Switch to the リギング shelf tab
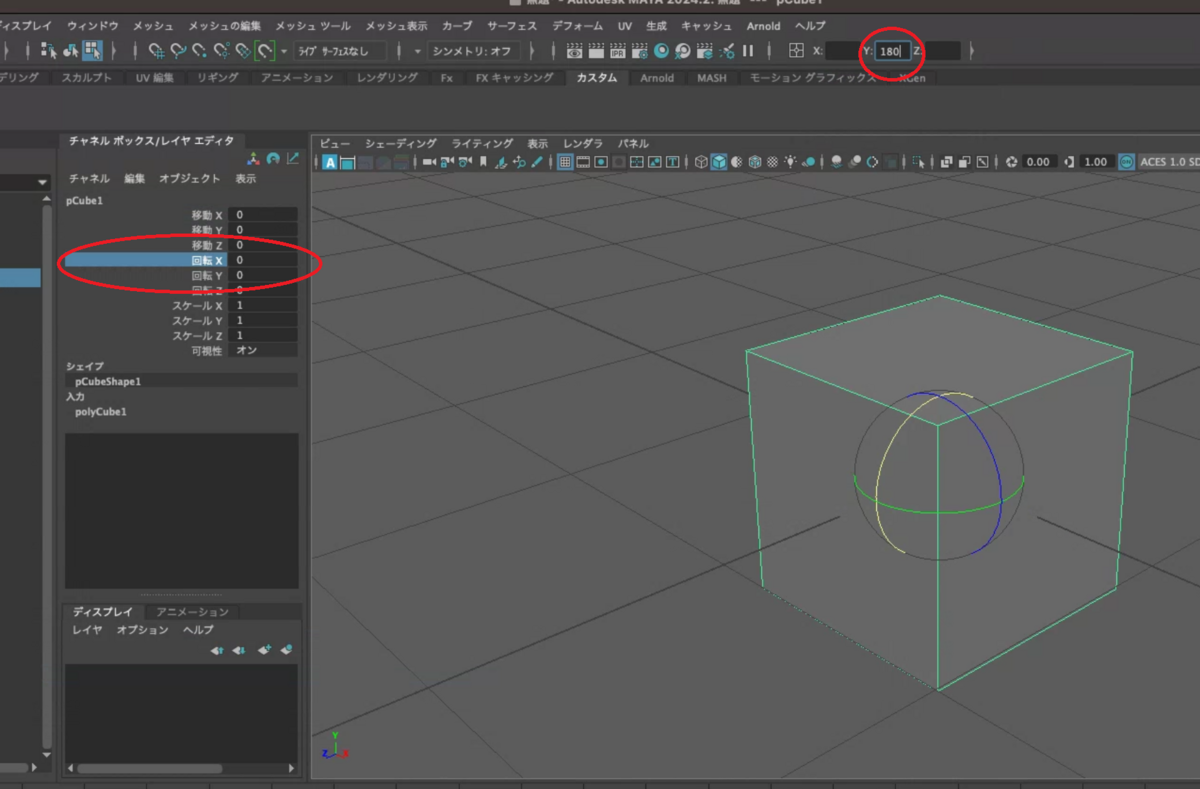This screenshot has height=789, width=1200. [218, 78]
